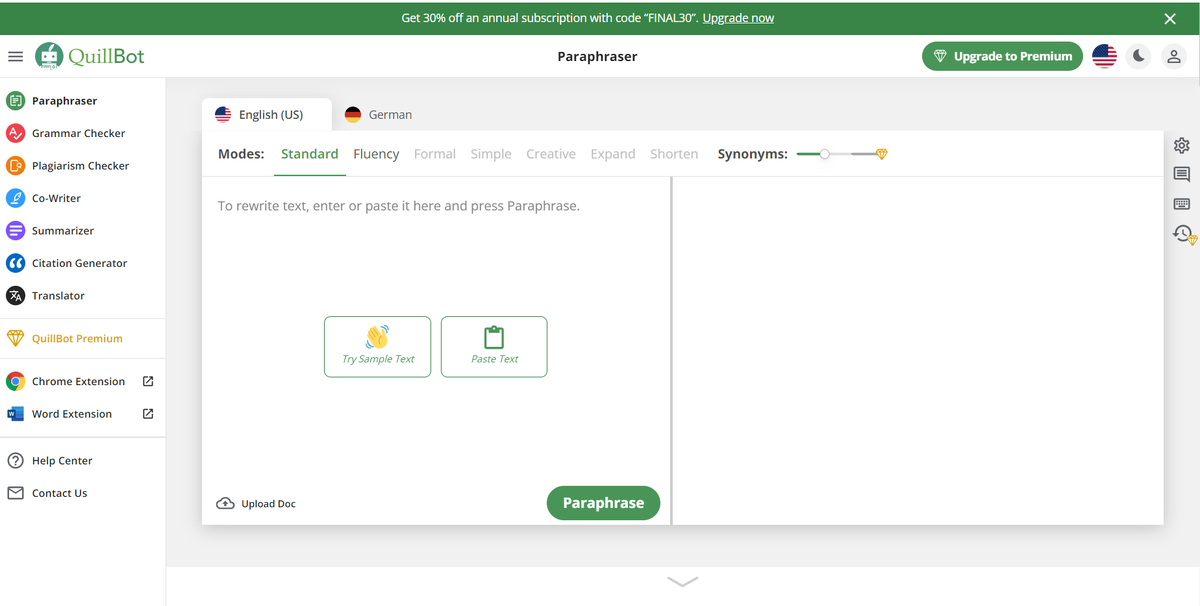Click the Word Extension external-link icon
The width and height of the screenshot is (1200, 606).
pyautogui.click(x=148, y=414)
